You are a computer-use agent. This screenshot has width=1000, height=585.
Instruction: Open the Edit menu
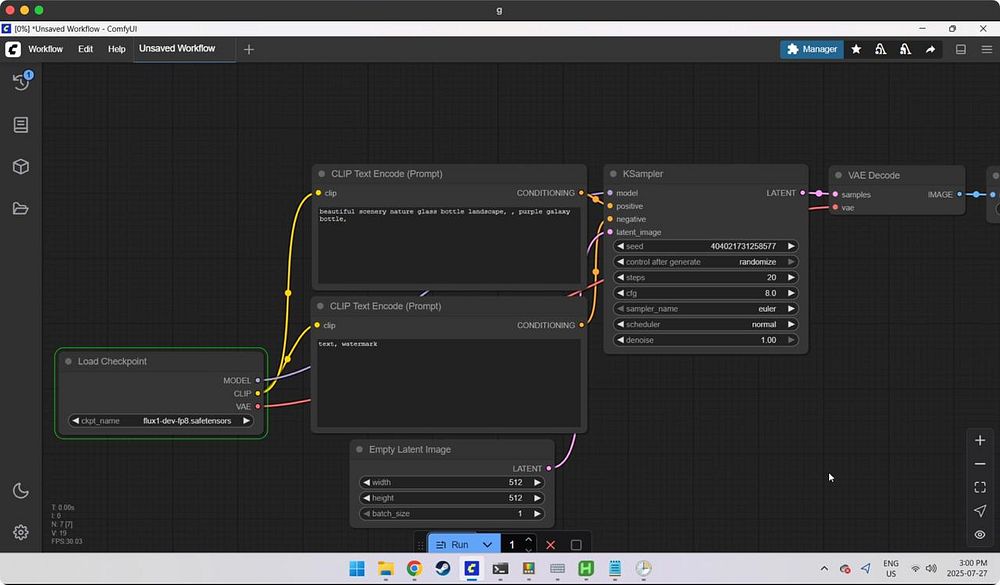[x=86, y=49]
